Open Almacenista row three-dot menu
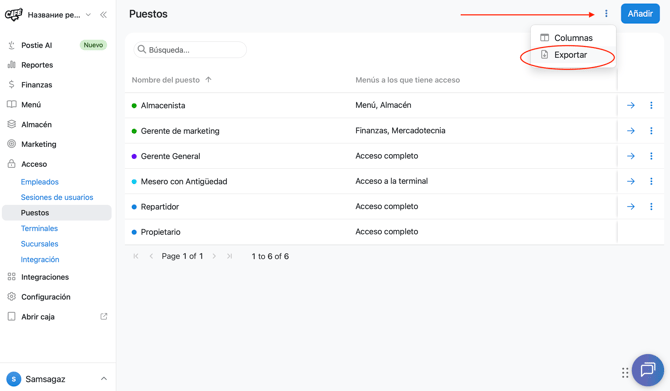Image resolution: width=670 pixels, height=391 pixels. tap(651, 105)
